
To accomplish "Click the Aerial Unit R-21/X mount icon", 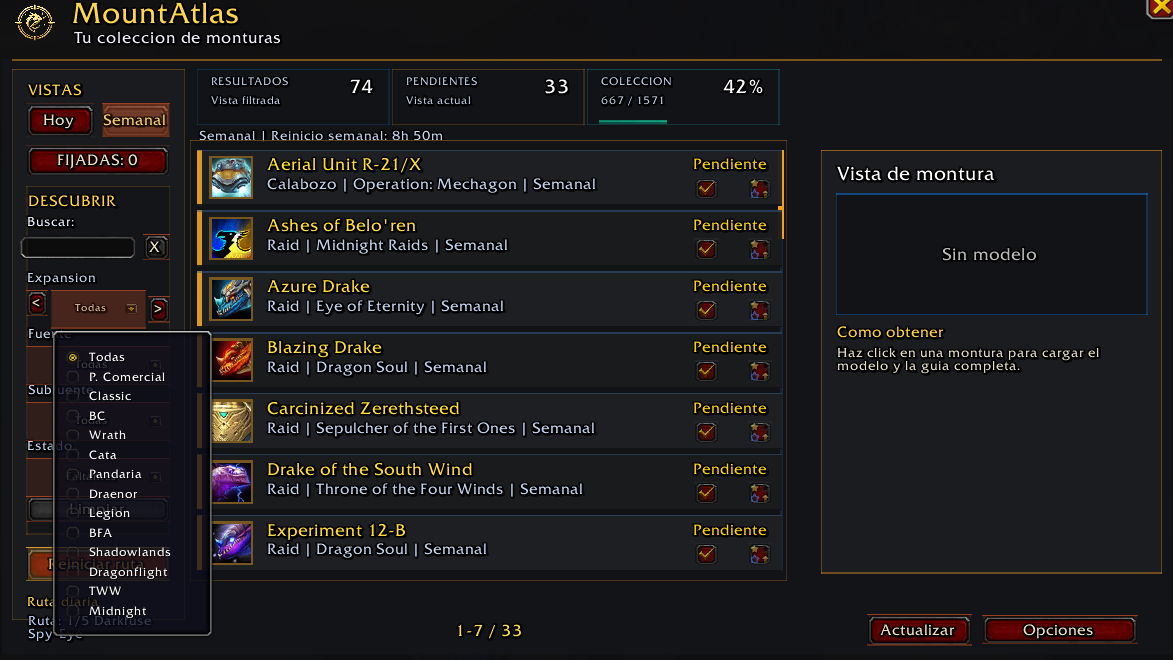I will pos(231,177).
